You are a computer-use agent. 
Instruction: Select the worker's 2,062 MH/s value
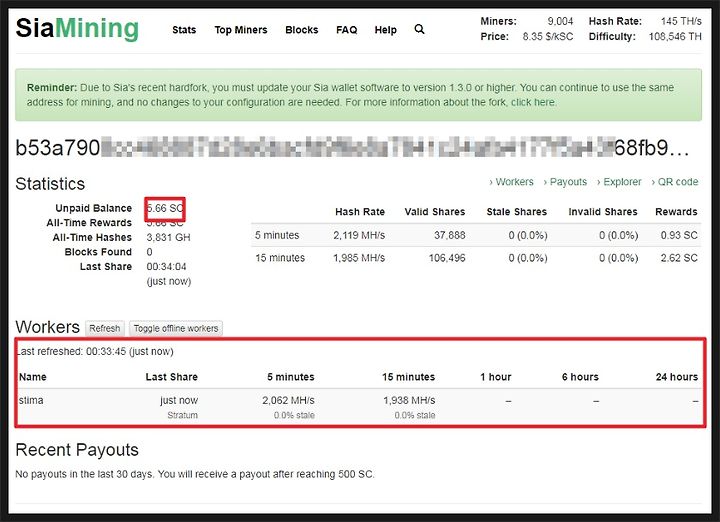pos(288,400)
